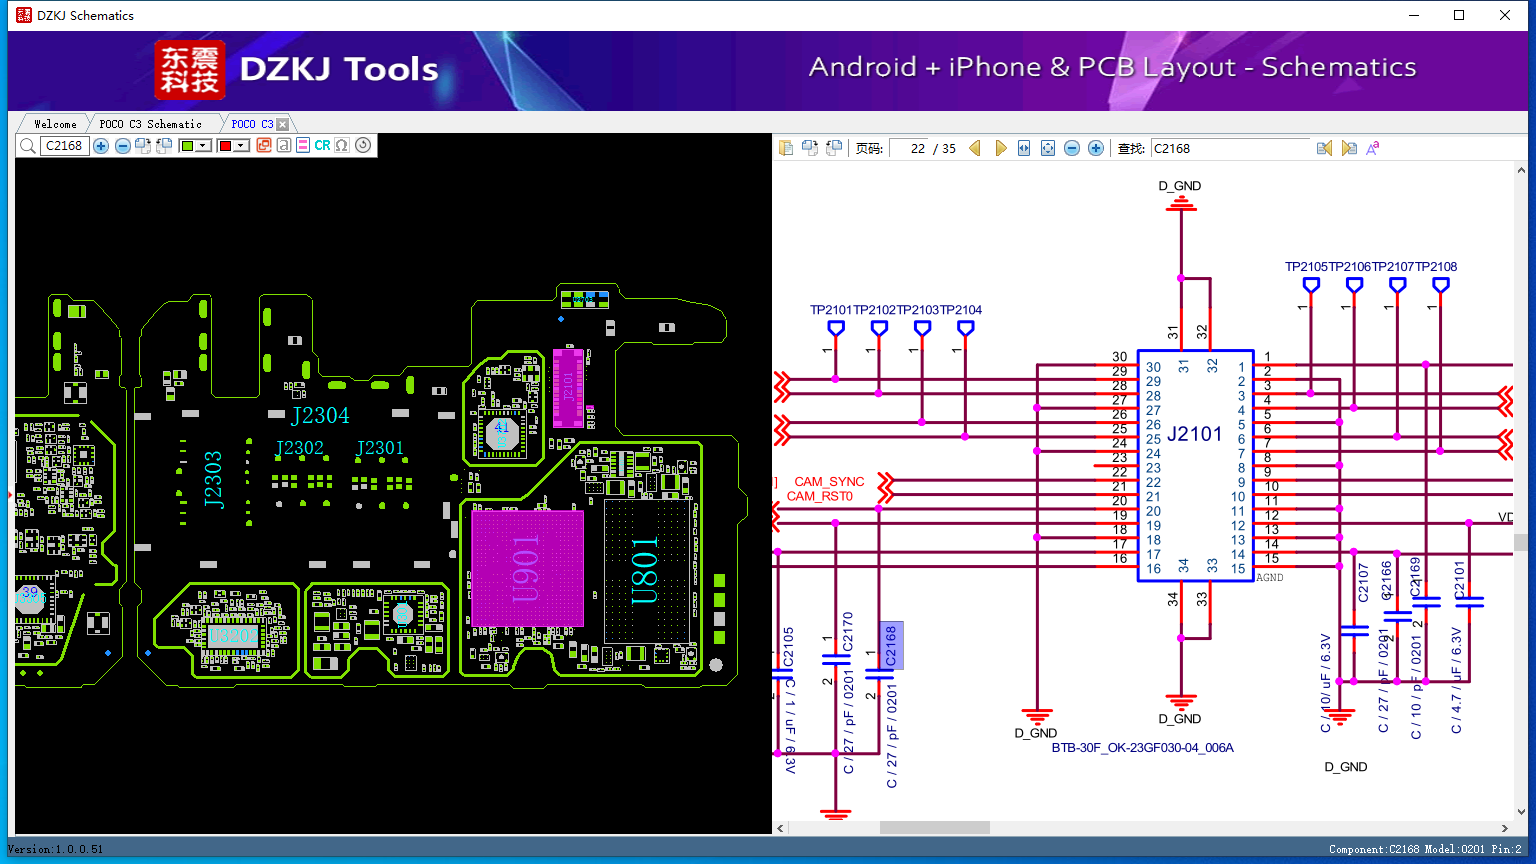Close the POCO C3 tab
This screenshot has height=864, width=1536.
(283, 124)
